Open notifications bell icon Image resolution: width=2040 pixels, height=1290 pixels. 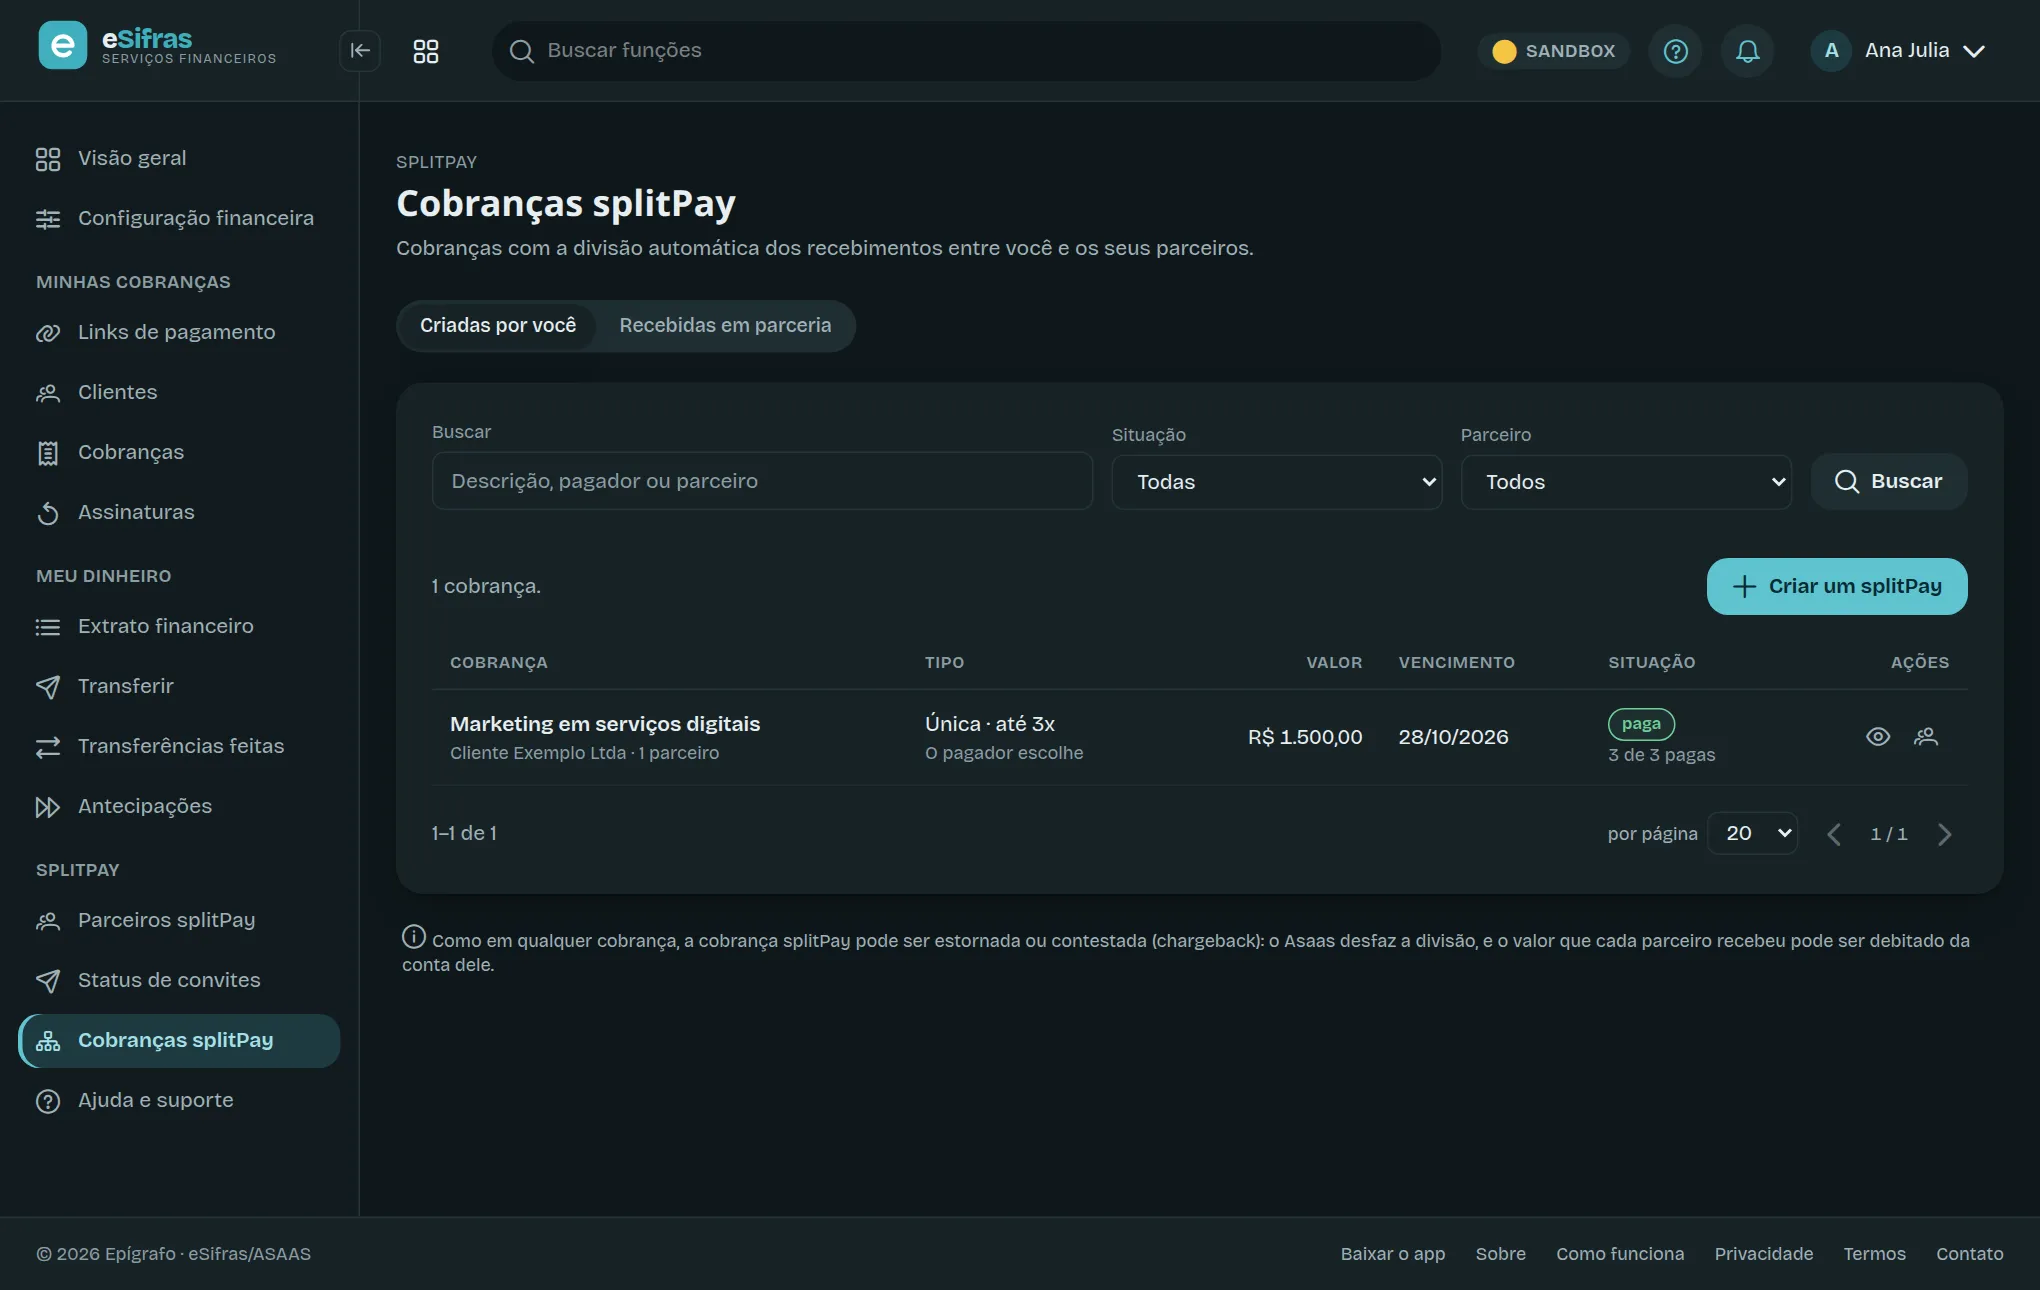point(1748,51)
